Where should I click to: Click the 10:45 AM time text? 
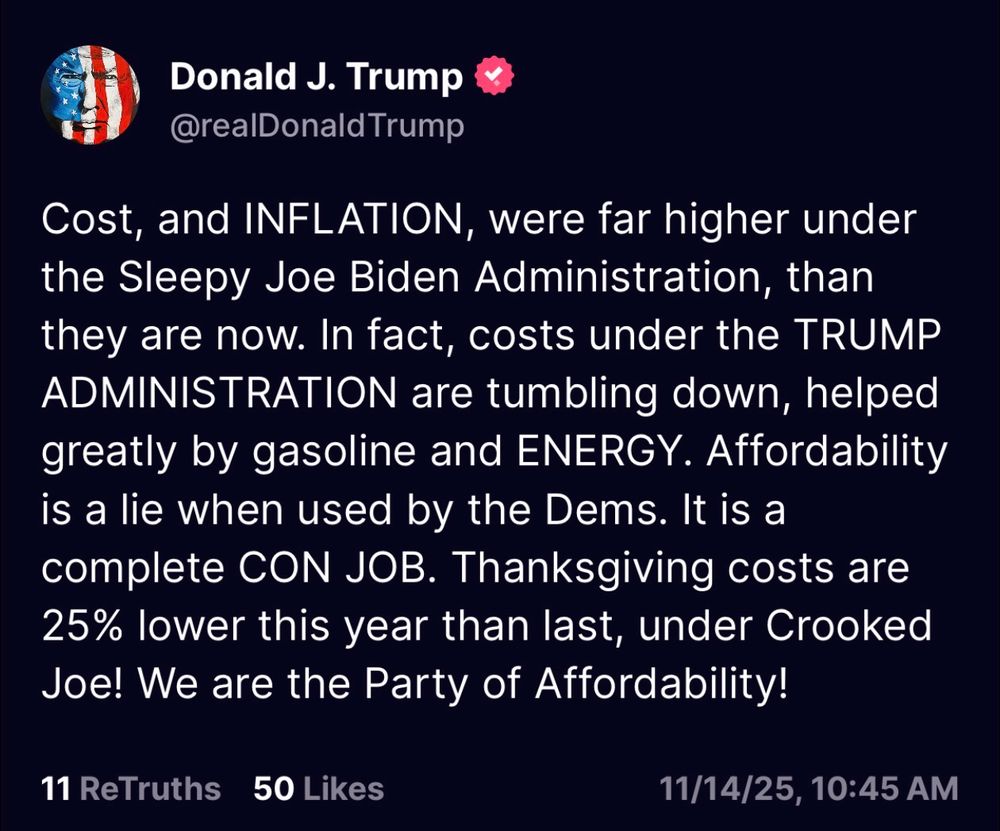click(886, 789)
